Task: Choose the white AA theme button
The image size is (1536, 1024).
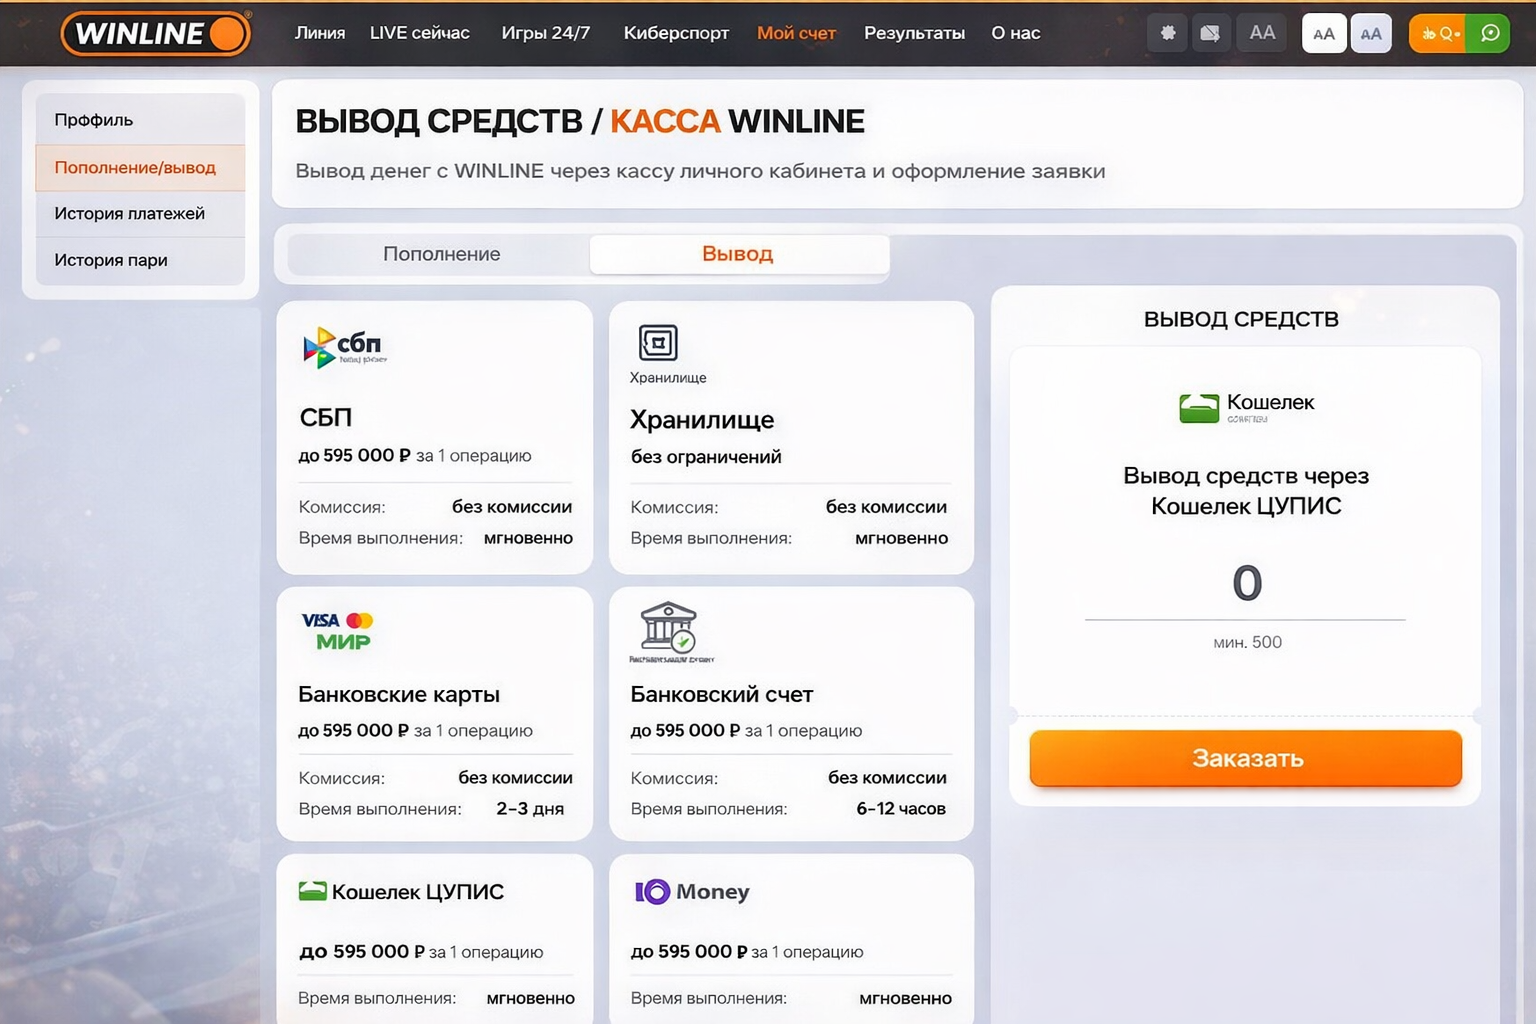Action: point(1324,33)
